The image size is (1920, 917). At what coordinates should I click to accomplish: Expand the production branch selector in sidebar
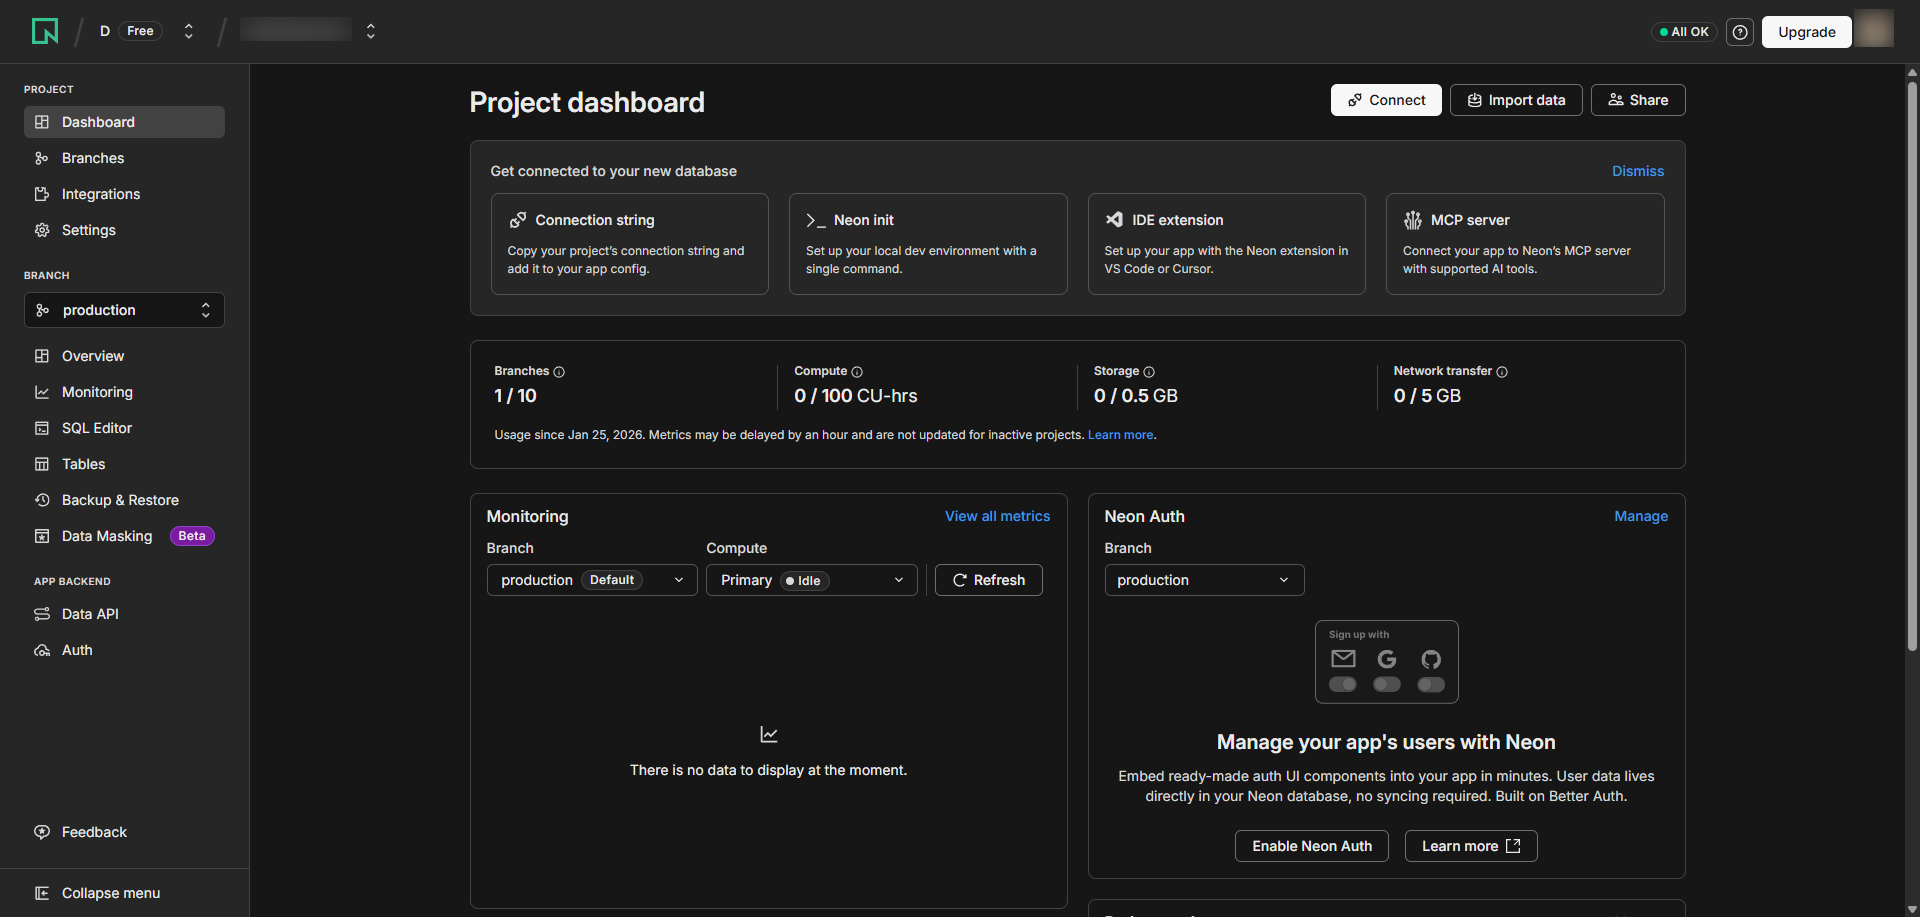[124, 310]
